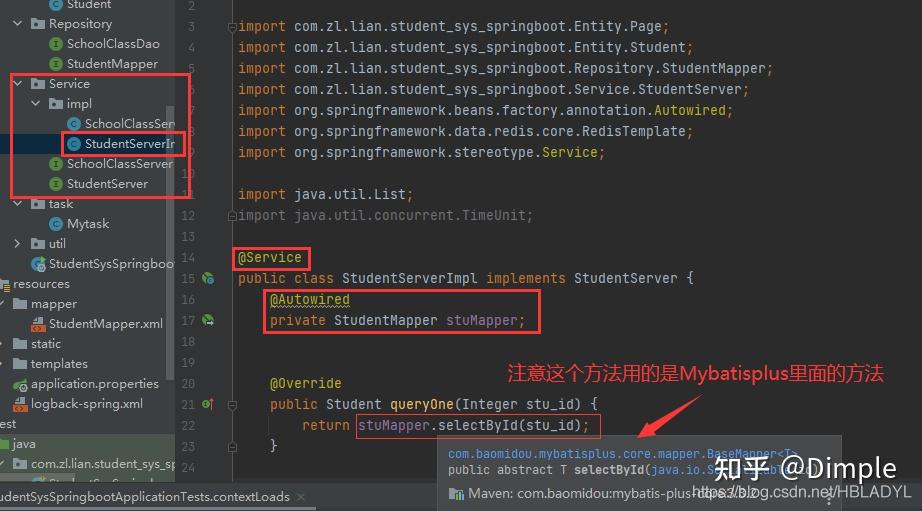This screenshot has height=511, width=922.
Task: Collapse the impl folder
Action: click(36, 103)
